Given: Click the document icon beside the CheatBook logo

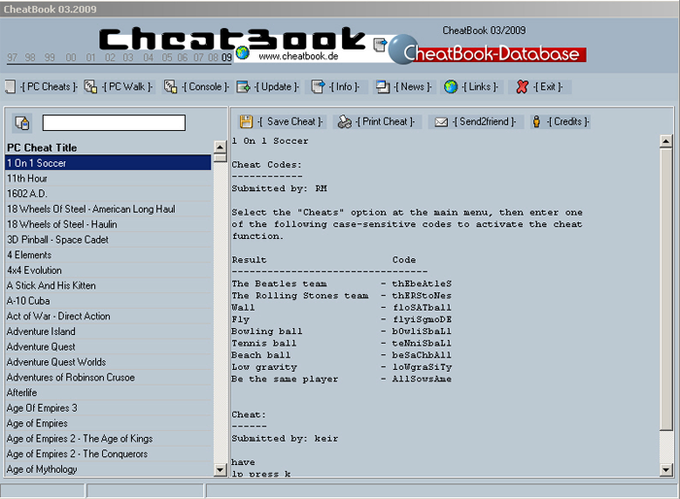Looking at the screenshot, I should click(380, 45).
